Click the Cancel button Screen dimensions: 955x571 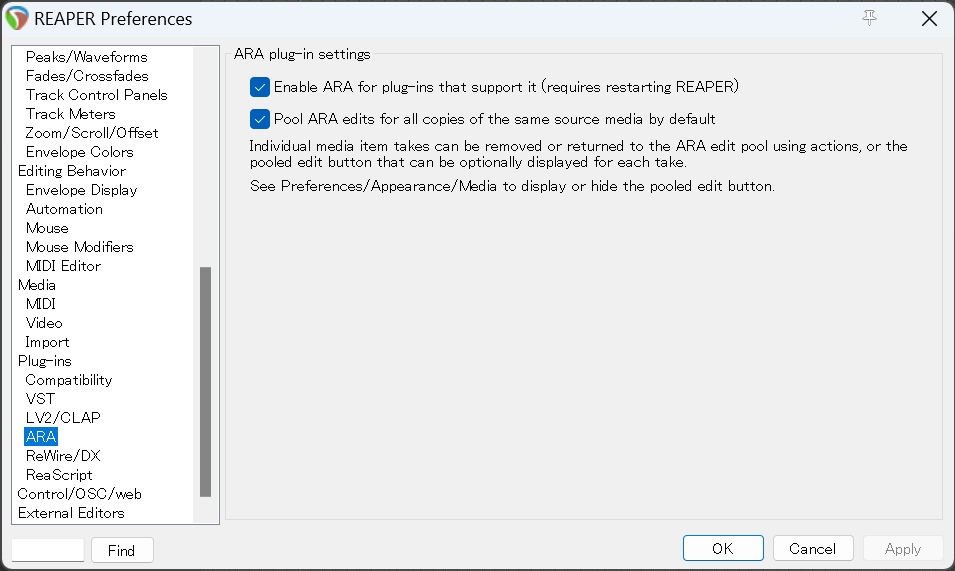click(x=812, y=549)
